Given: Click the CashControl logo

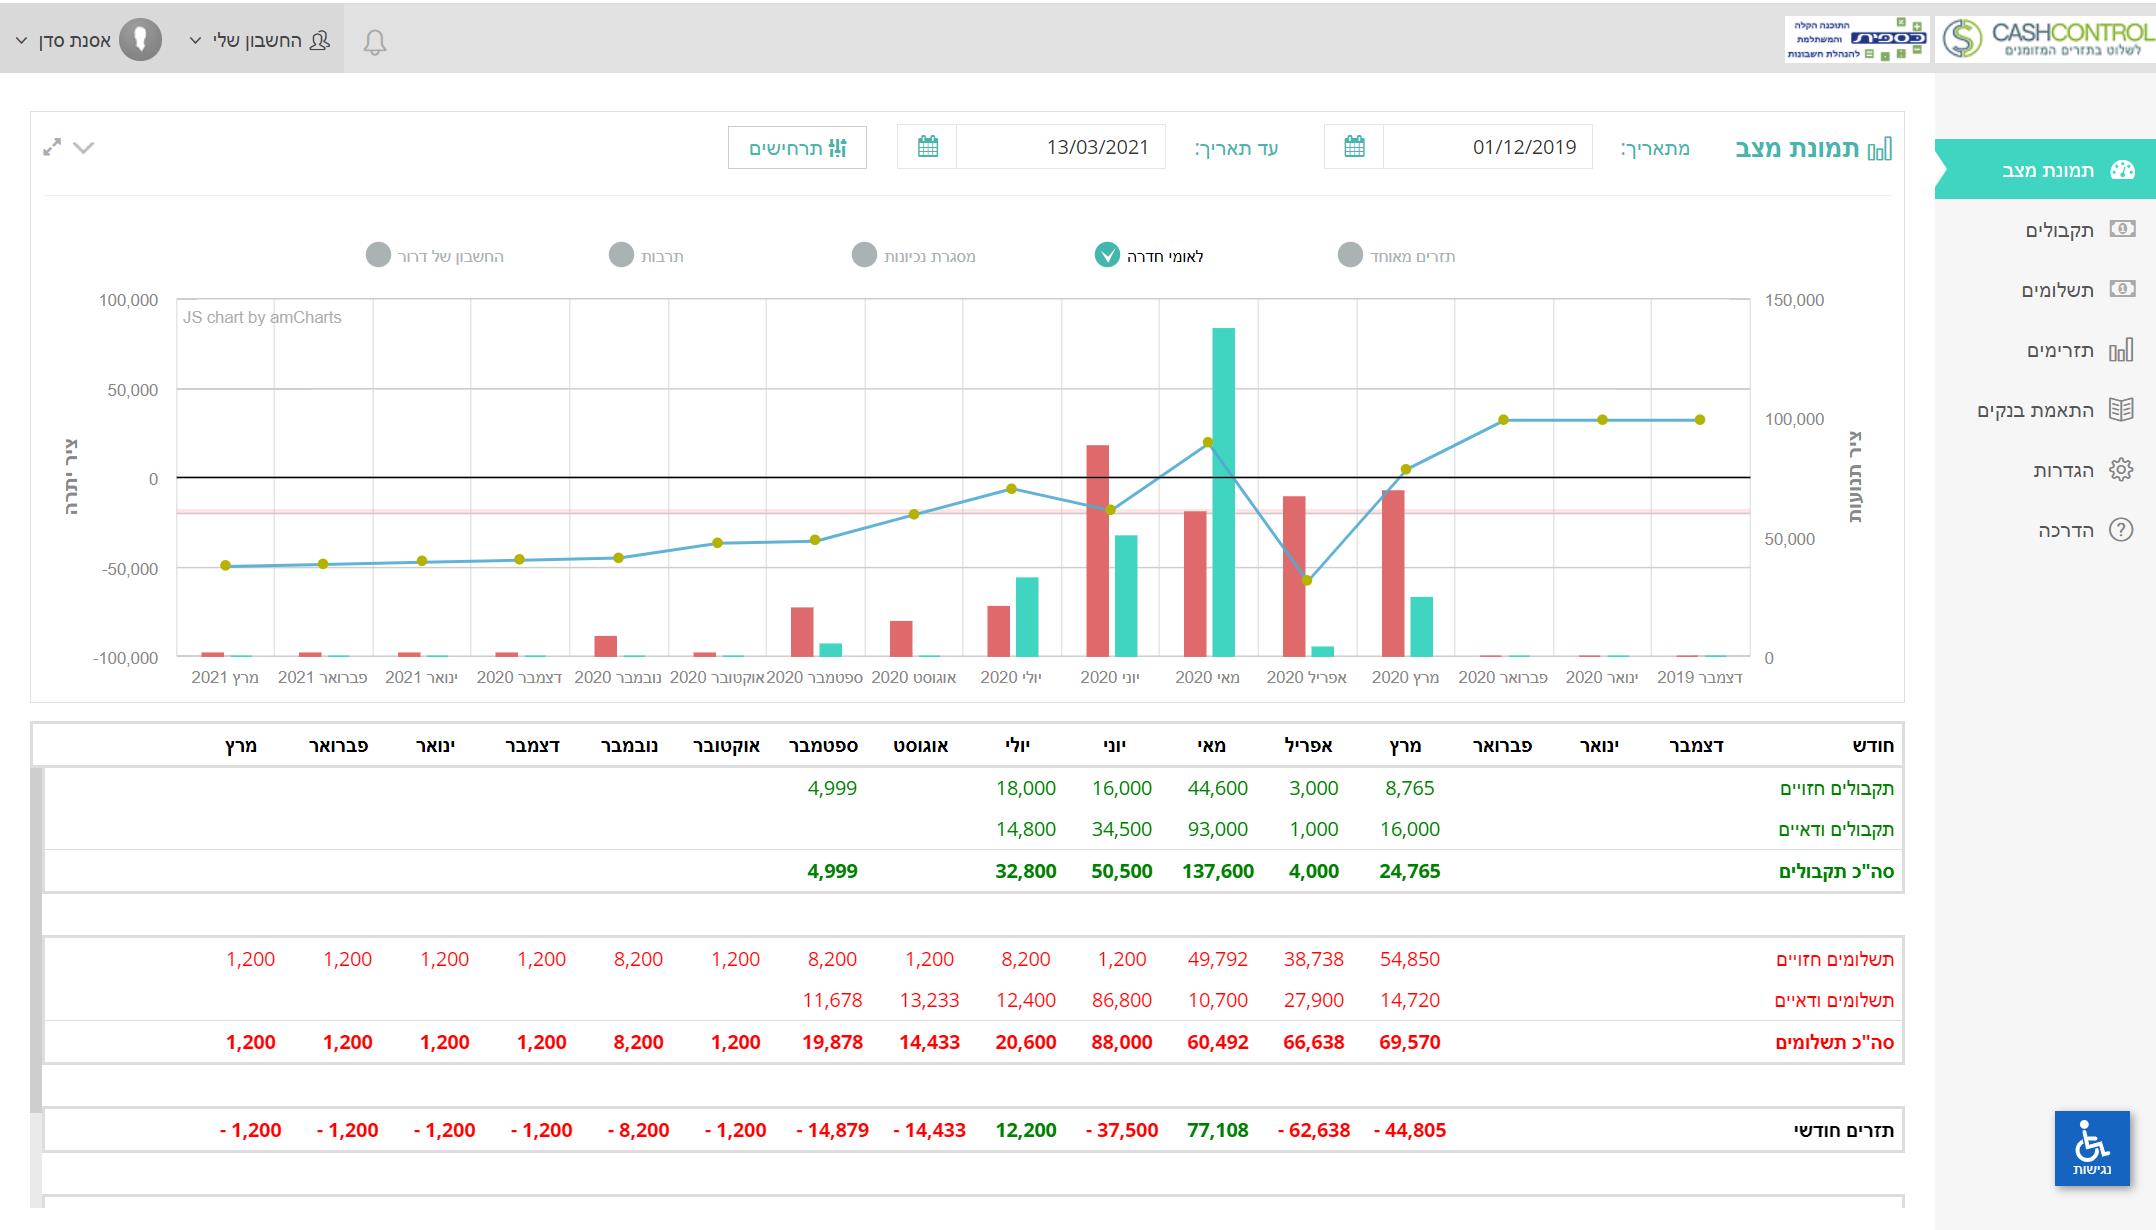Looking at the screenshot, I should [2046, 39].
